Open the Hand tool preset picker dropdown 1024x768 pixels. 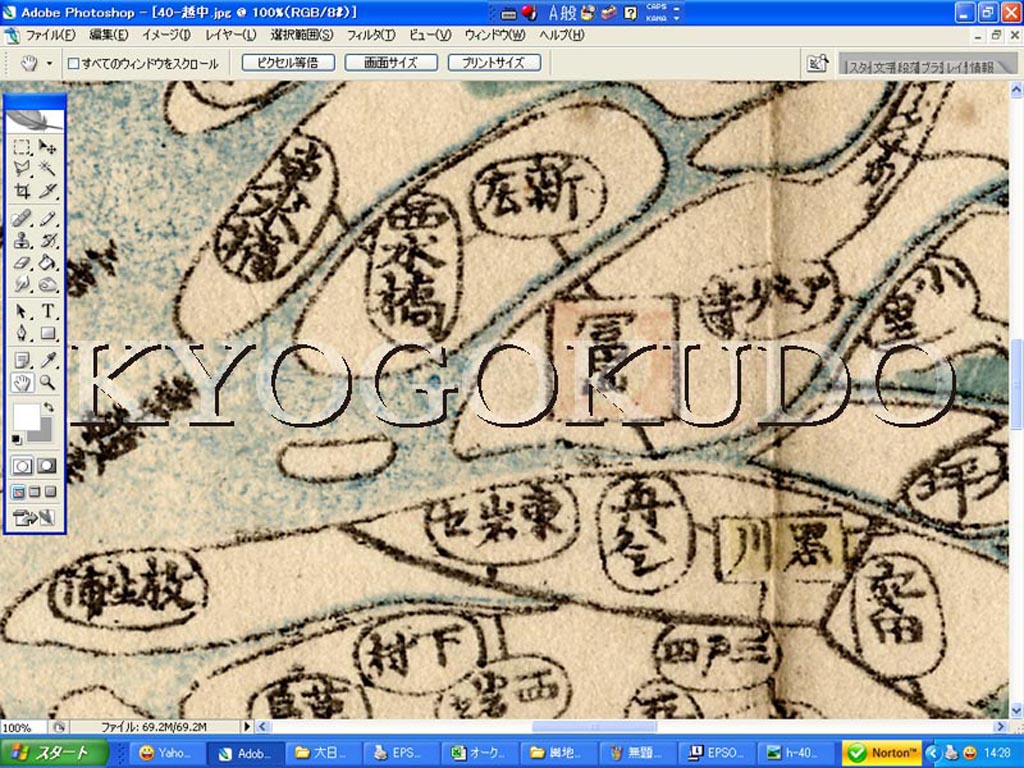(x=49, y=64)
